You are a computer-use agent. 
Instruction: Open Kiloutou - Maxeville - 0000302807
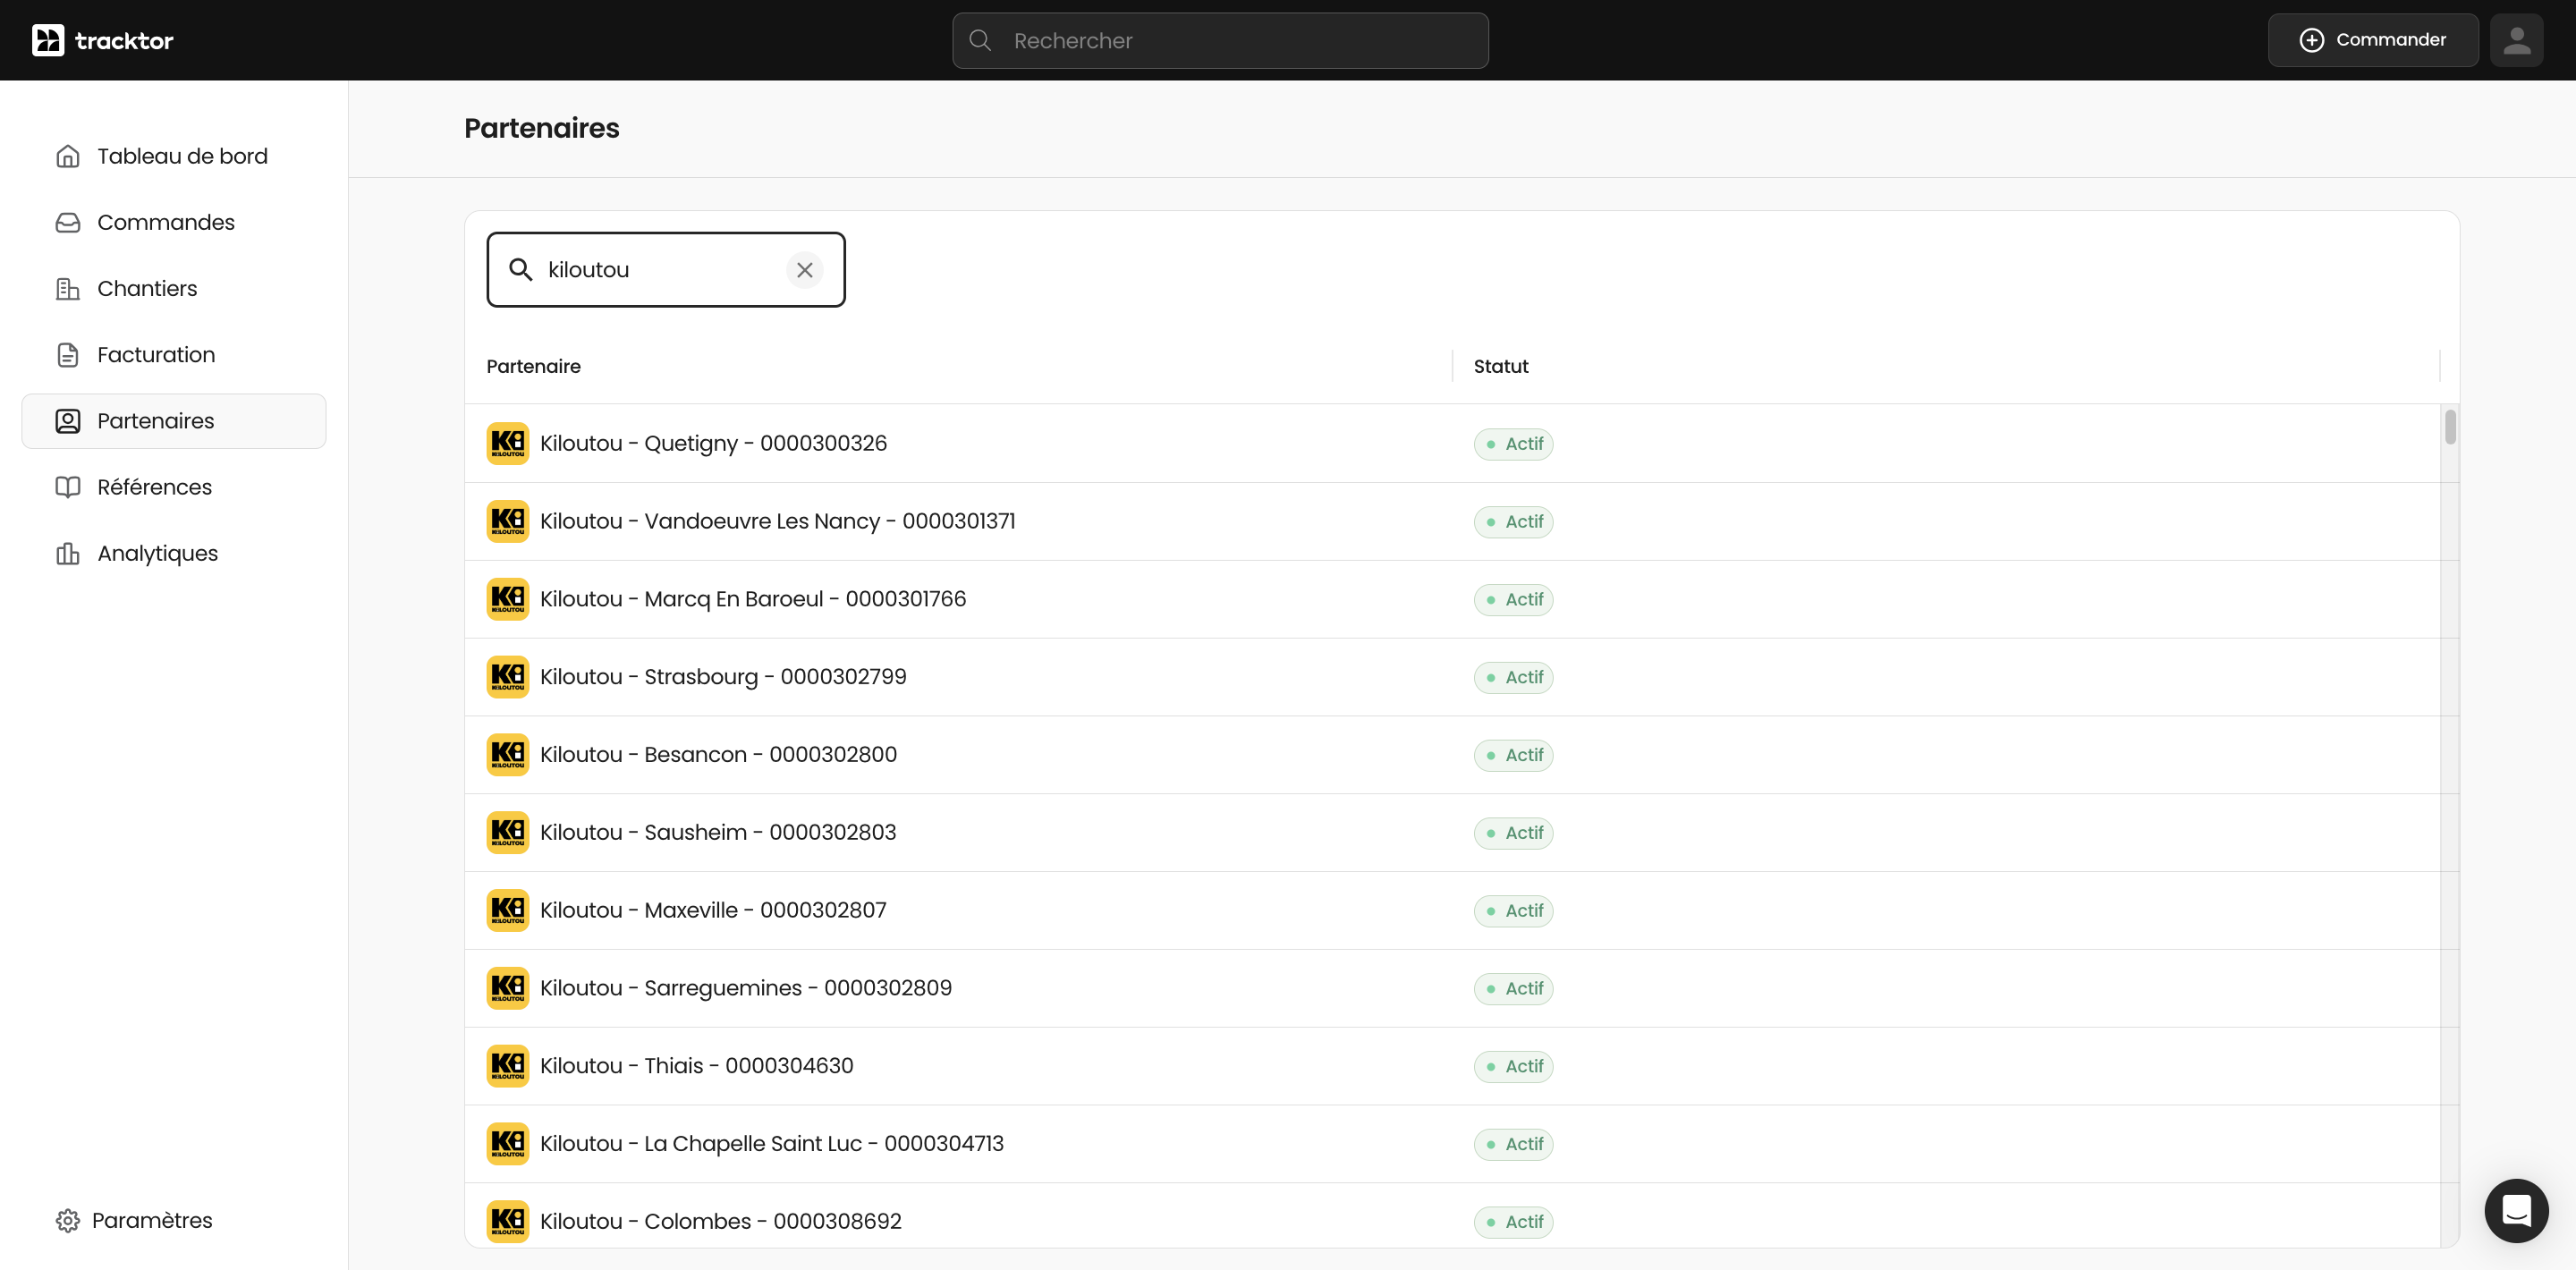click(713, 910)
